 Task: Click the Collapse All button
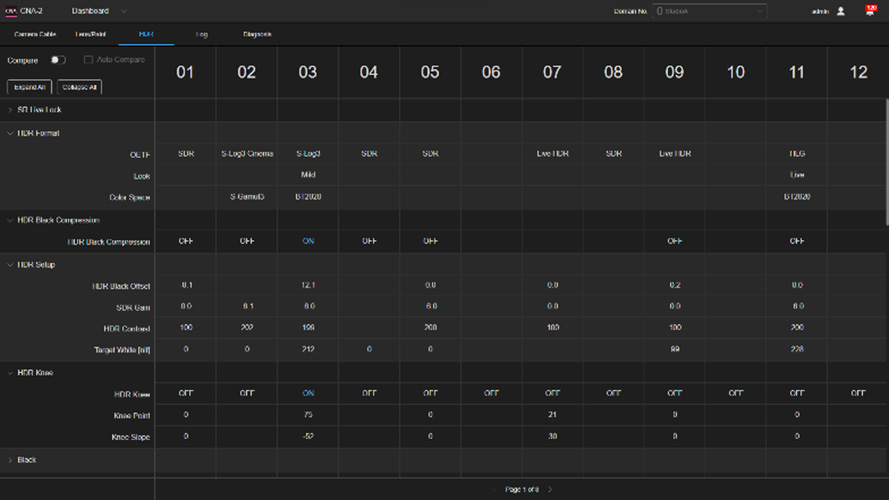click(79, 87)
